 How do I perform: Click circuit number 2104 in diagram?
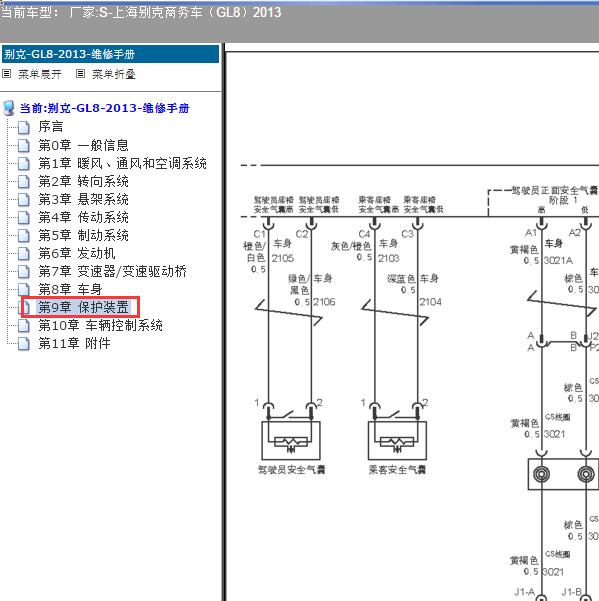(x=430, y=302)
